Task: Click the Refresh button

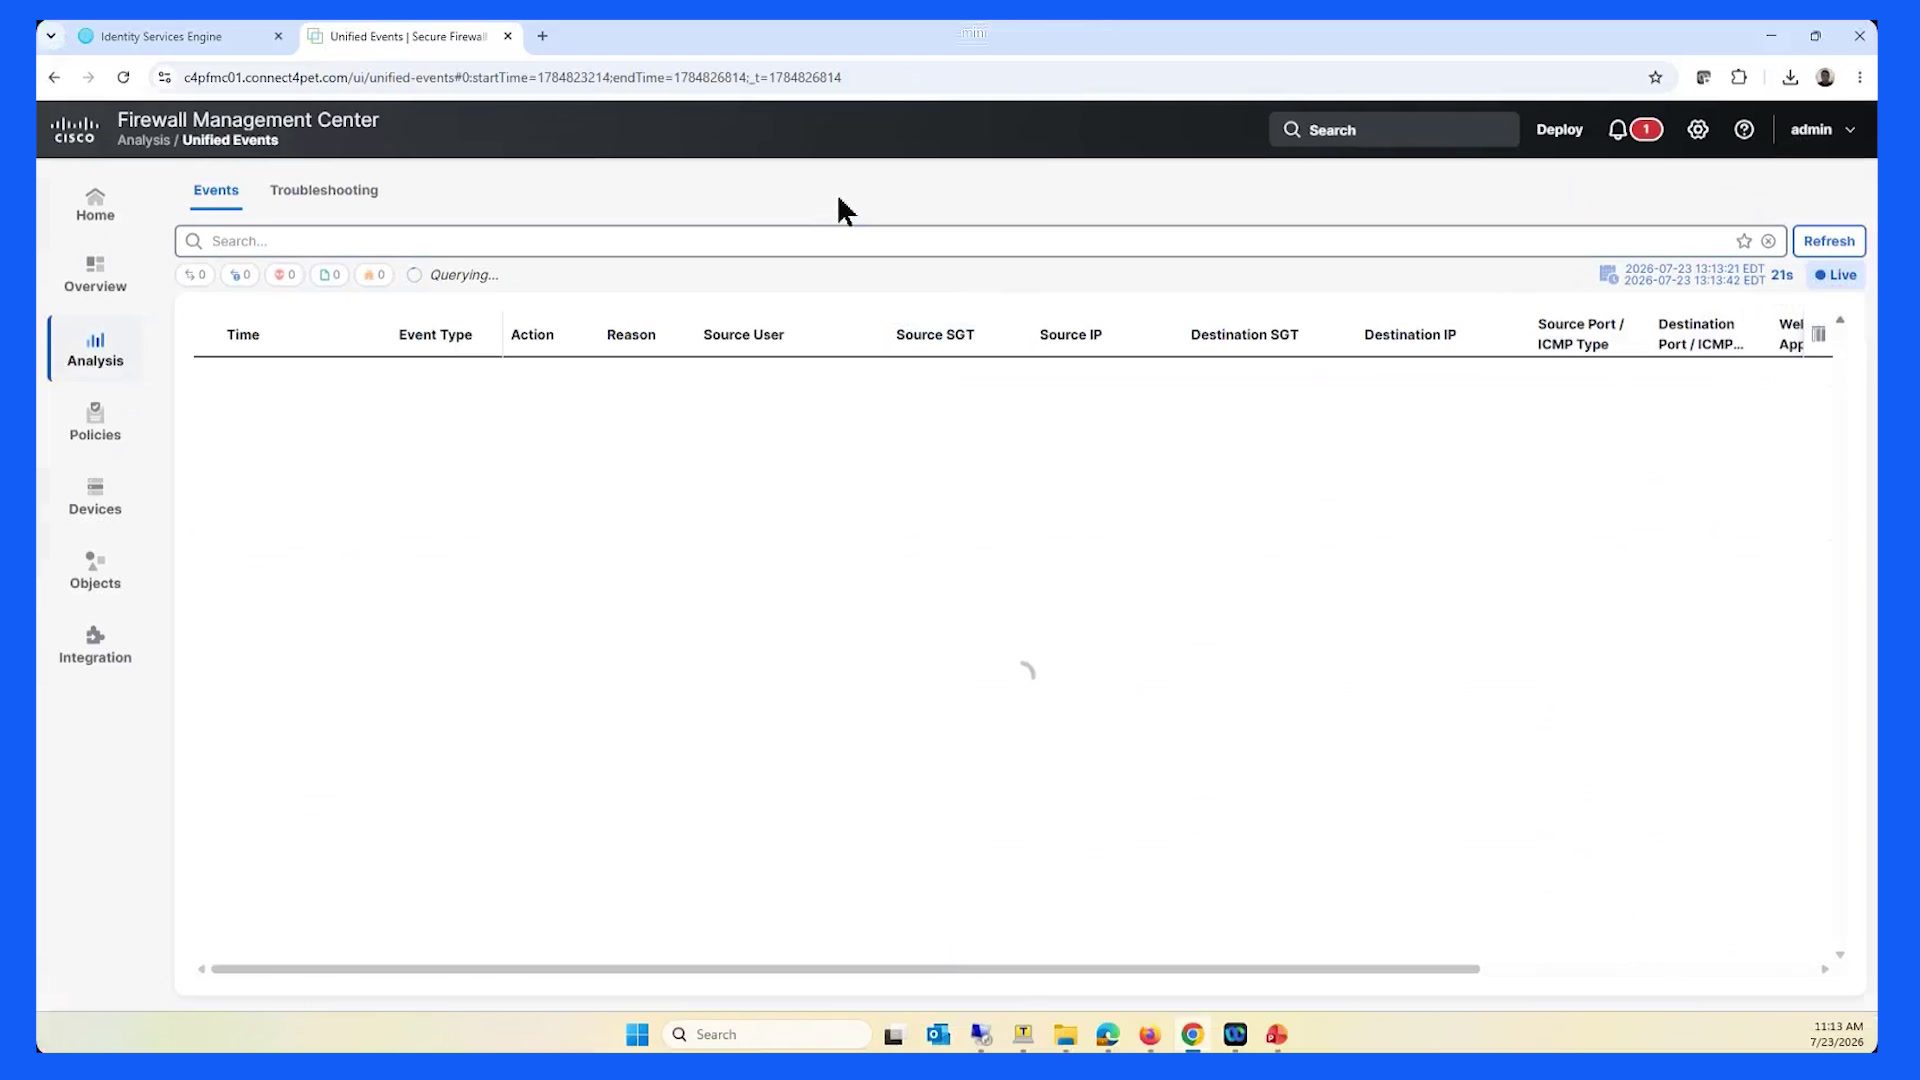Action: pyautogui.click(x=1829, y=241)
